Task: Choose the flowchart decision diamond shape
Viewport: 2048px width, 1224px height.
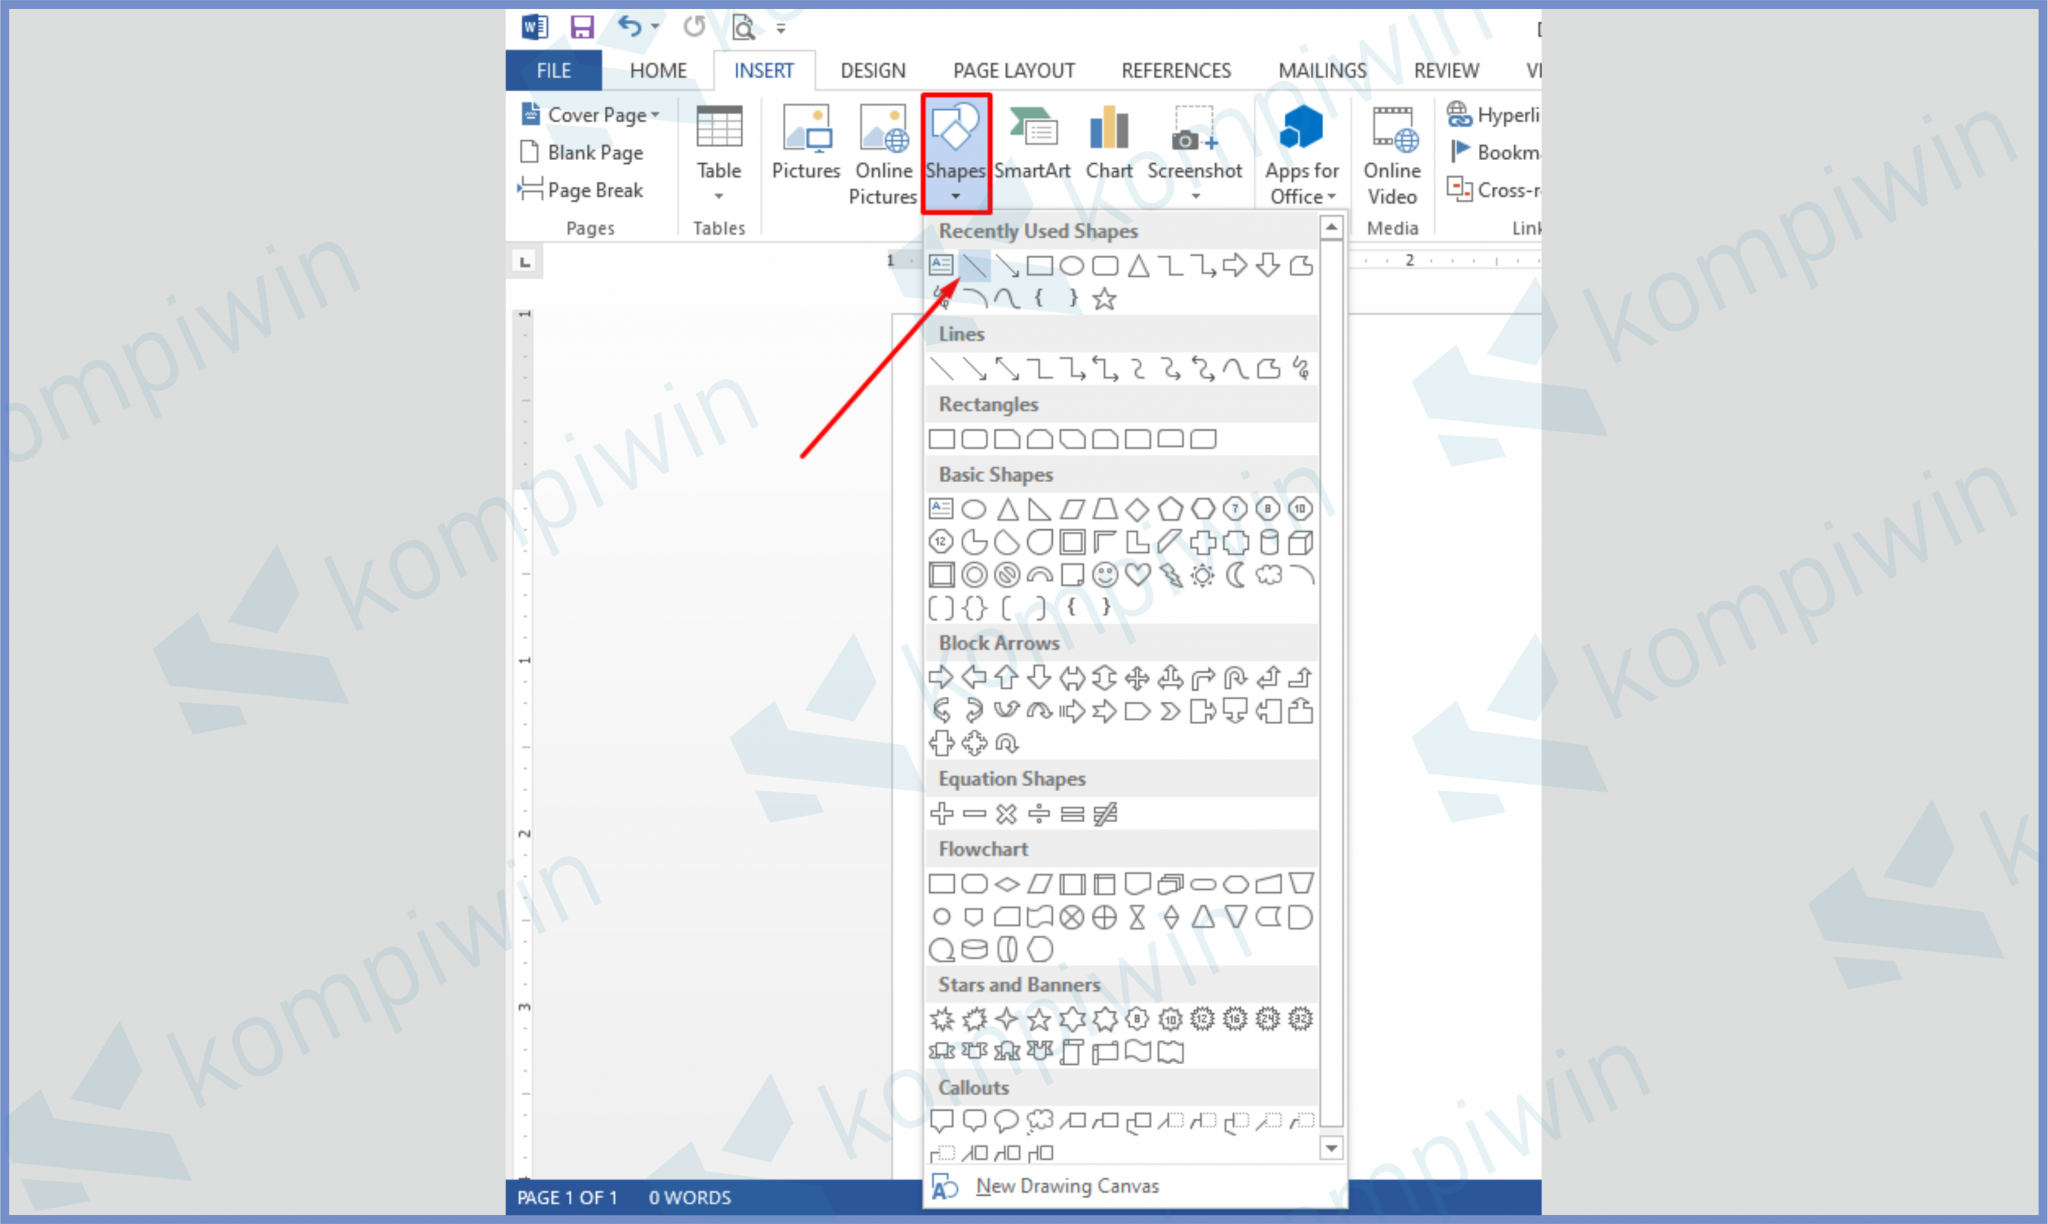Action: coord(1007,884)
